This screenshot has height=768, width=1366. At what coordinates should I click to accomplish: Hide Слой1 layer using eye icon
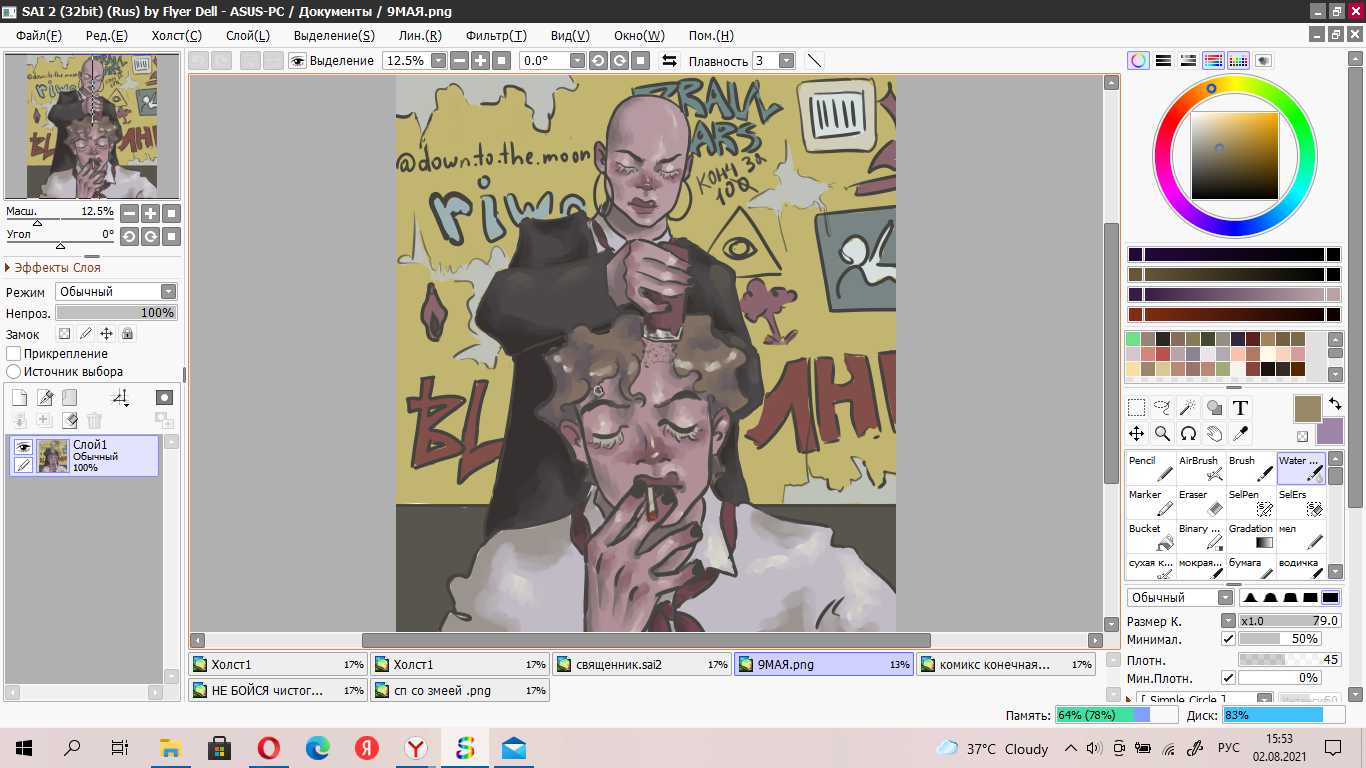tap(23, 446)
